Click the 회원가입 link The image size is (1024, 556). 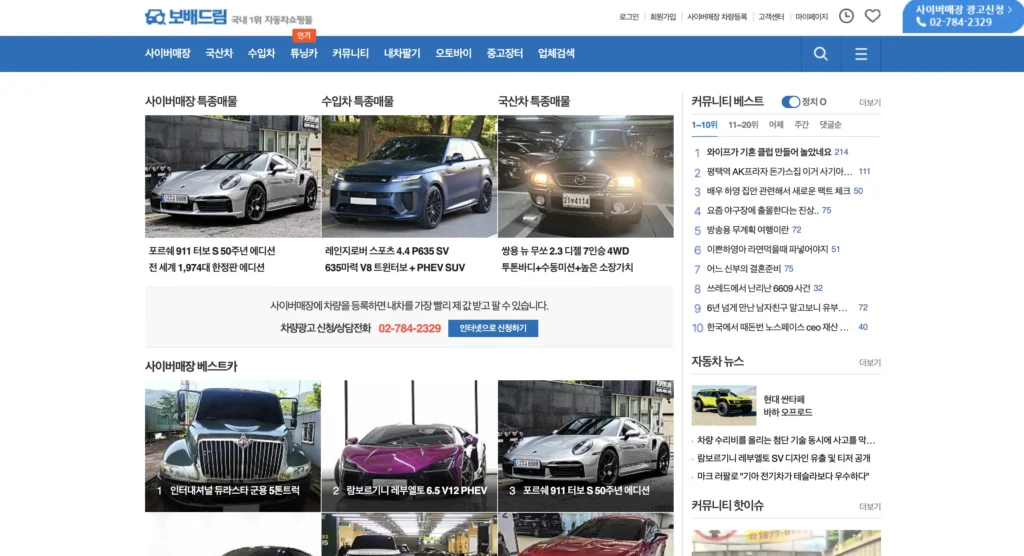663,17
